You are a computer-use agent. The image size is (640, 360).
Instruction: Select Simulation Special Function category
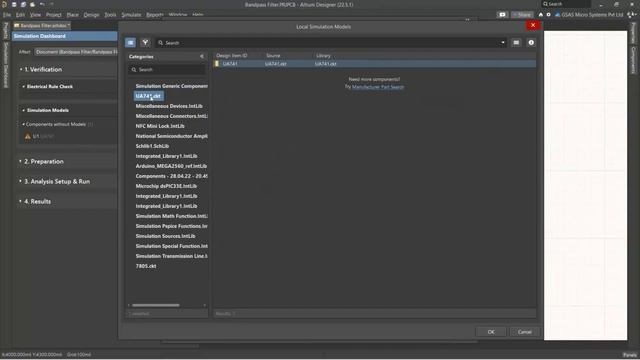pos(171,246)
